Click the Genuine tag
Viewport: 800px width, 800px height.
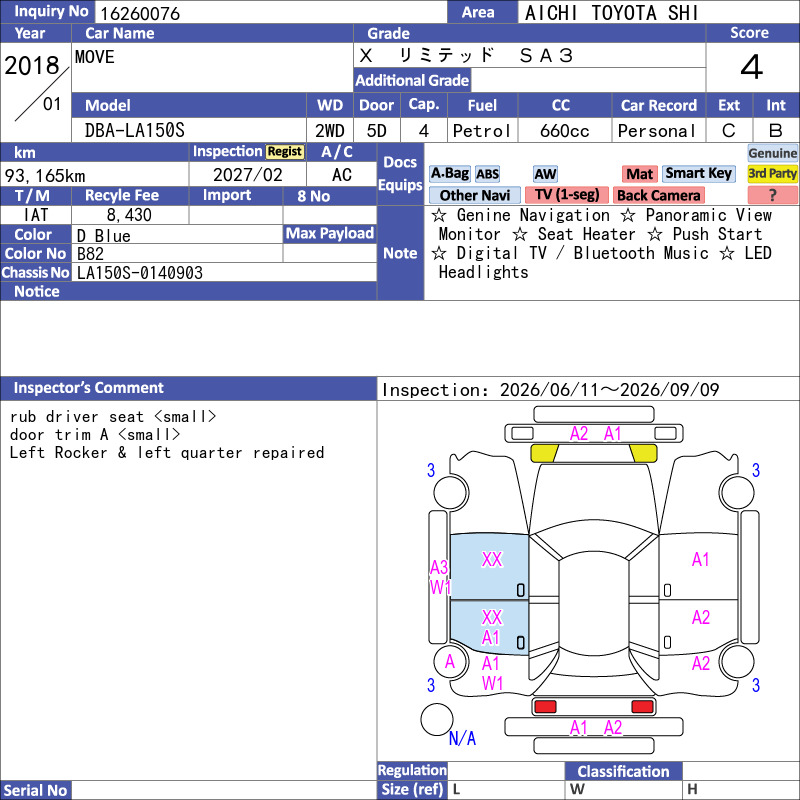(772, 153)
